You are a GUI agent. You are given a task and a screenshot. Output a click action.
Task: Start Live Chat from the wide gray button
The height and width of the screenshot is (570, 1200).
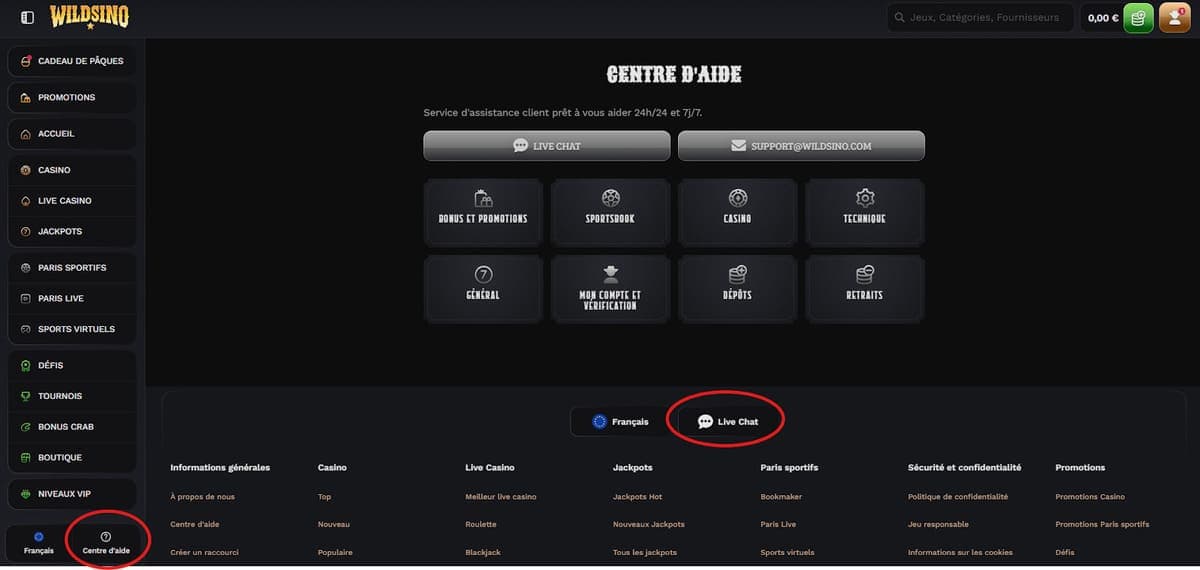point(547,146)
